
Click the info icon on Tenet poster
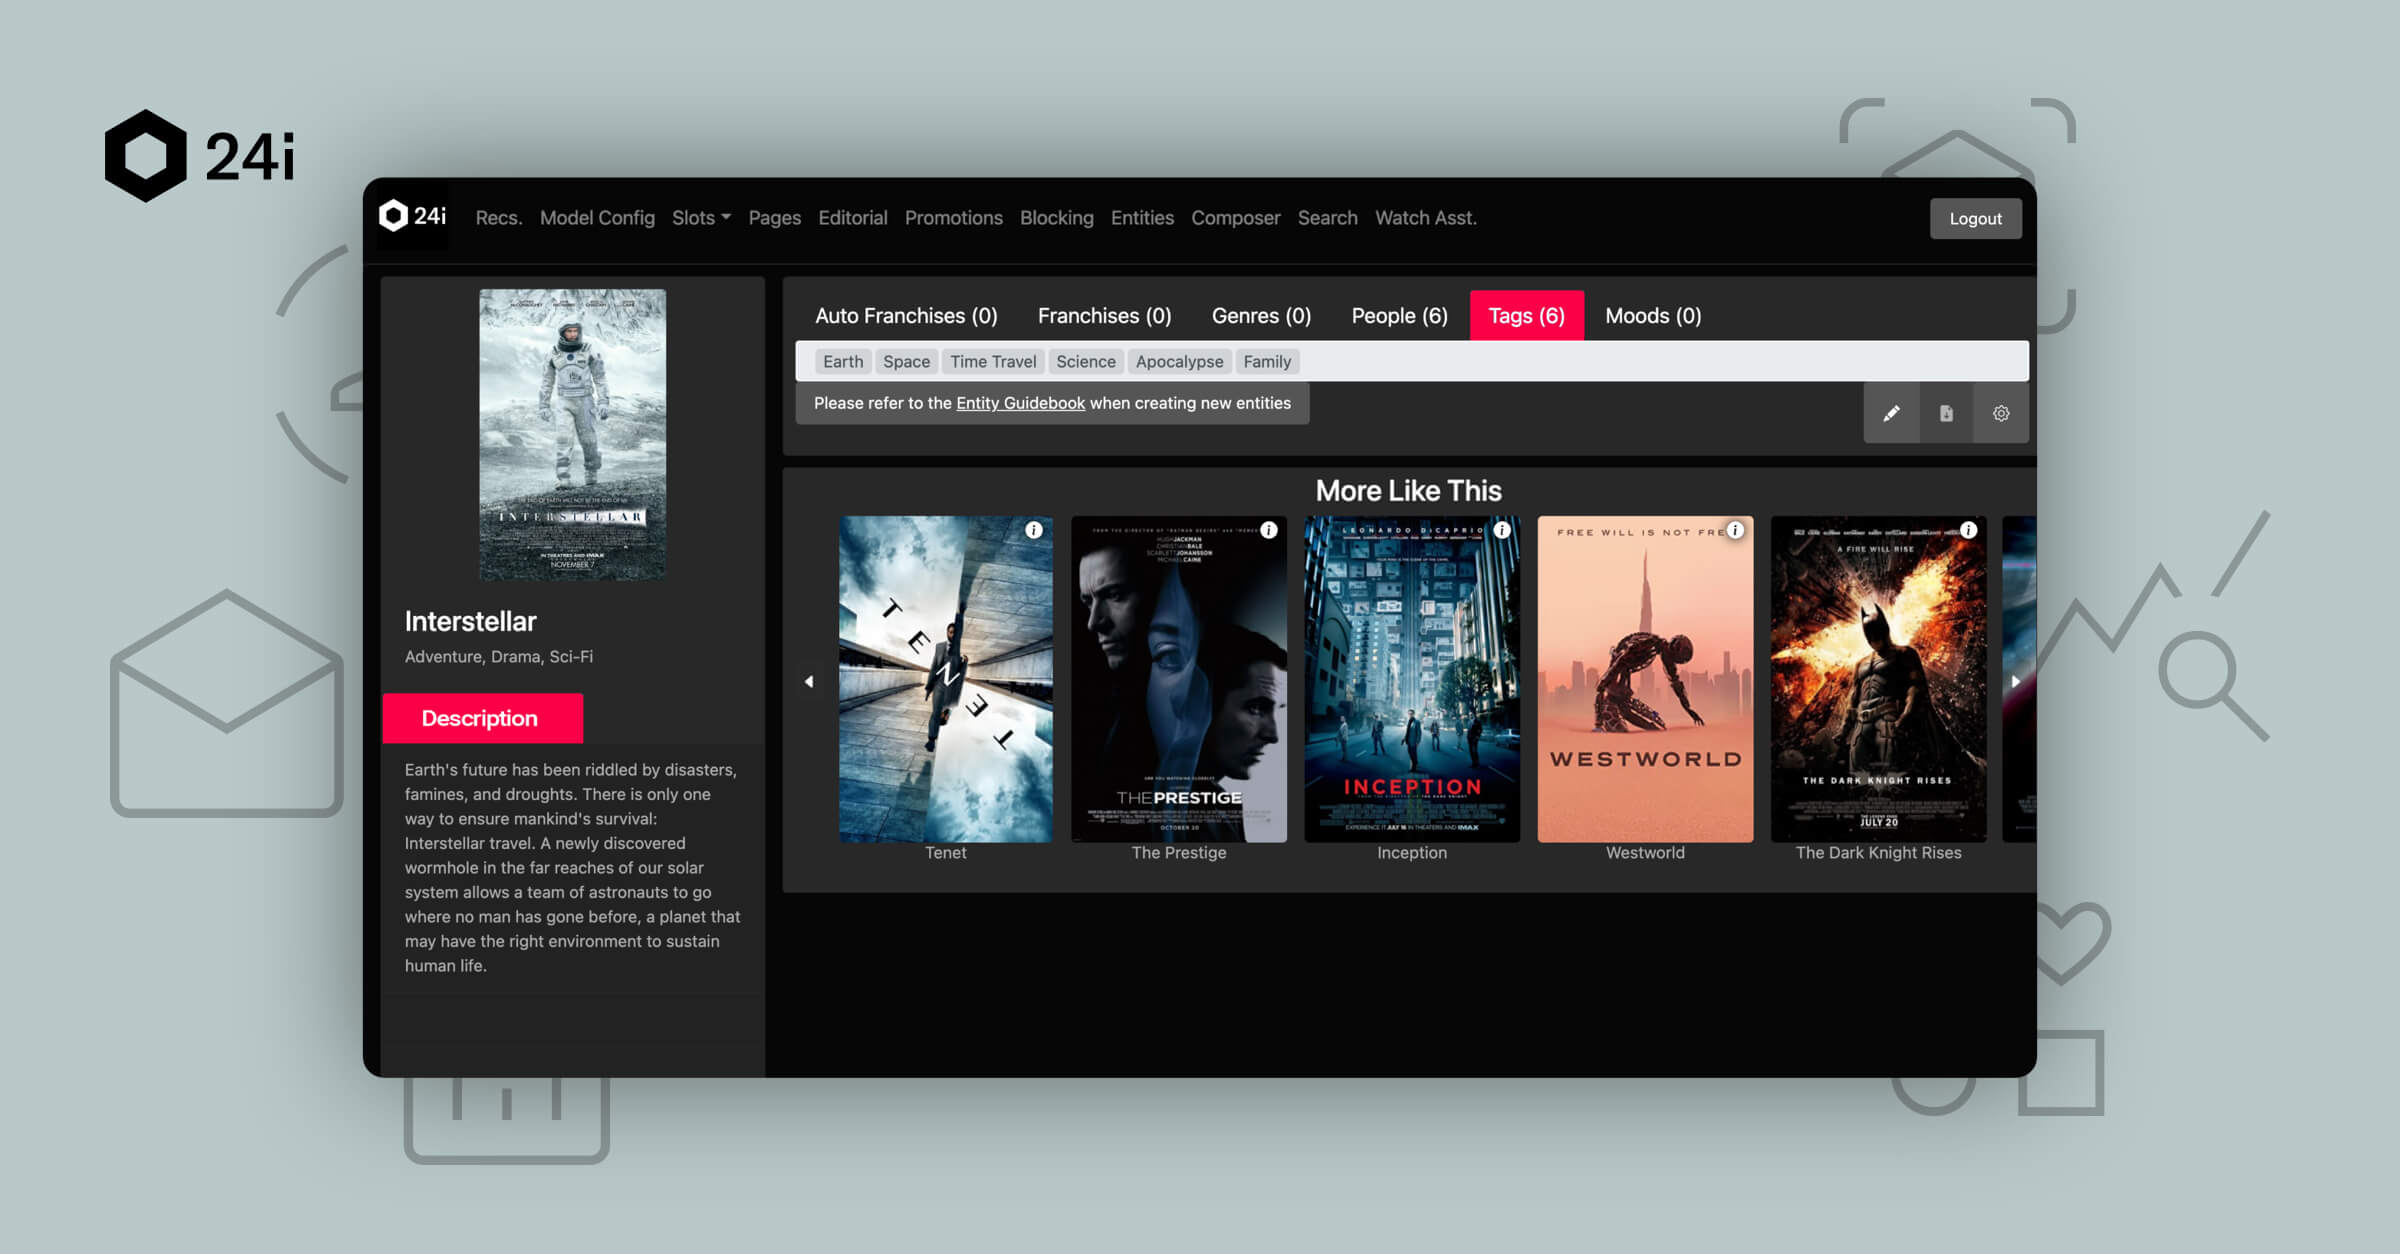pyautogui.click(x=1034, y=530)
